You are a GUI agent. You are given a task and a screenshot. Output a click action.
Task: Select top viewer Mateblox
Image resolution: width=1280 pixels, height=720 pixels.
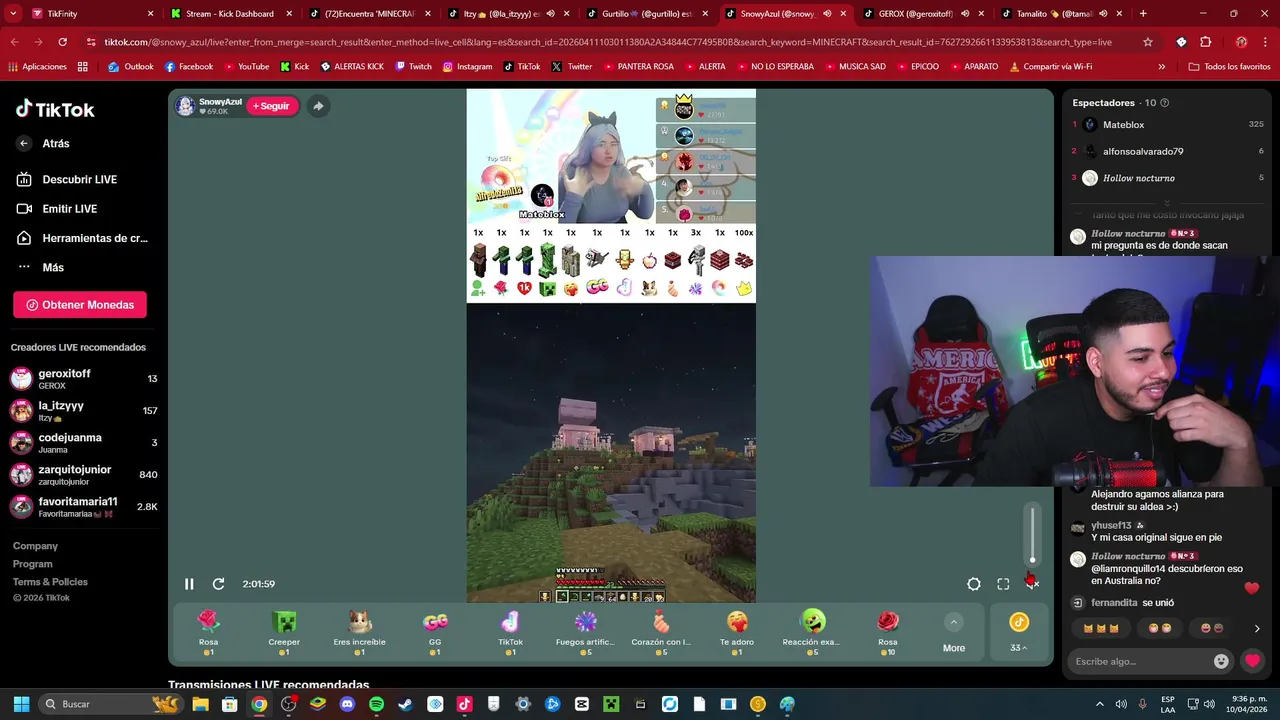tap(1168, 125)
